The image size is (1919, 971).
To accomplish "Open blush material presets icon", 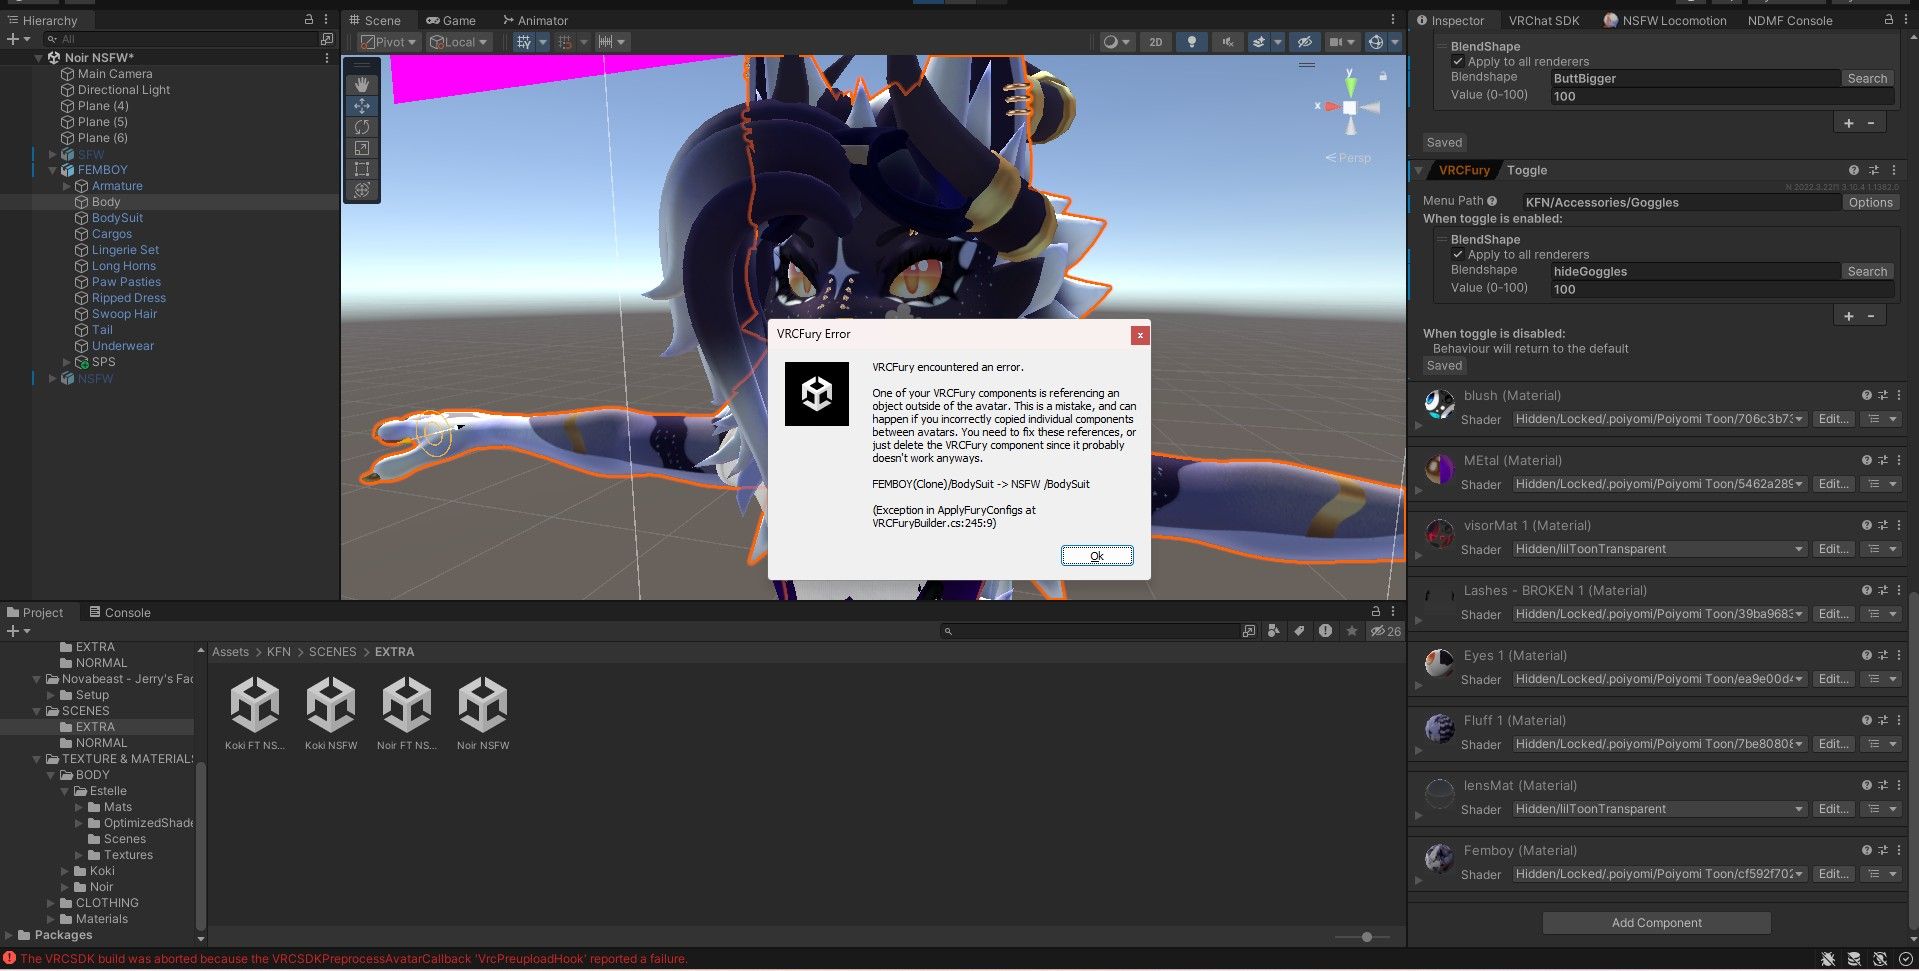I will point(1883,395).
